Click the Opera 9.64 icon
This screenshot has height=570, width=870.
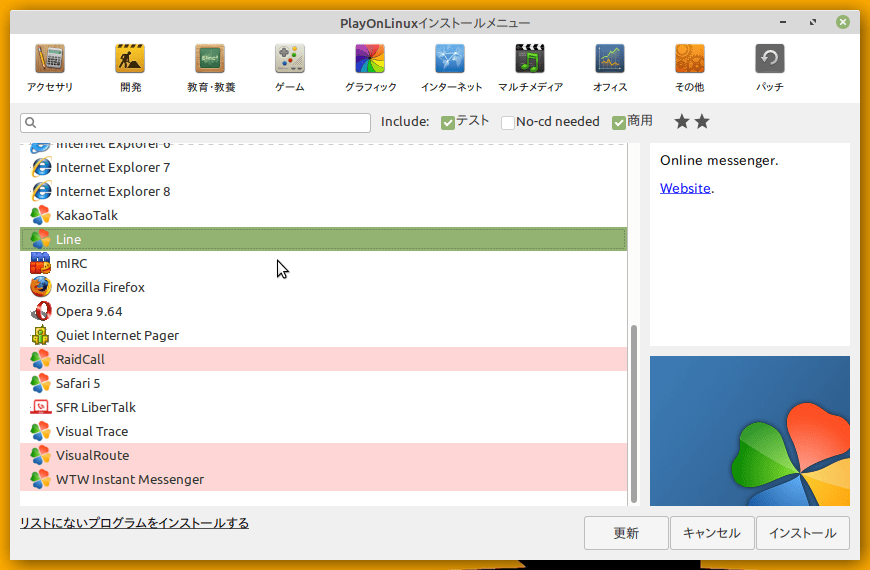tap(41, 311)
